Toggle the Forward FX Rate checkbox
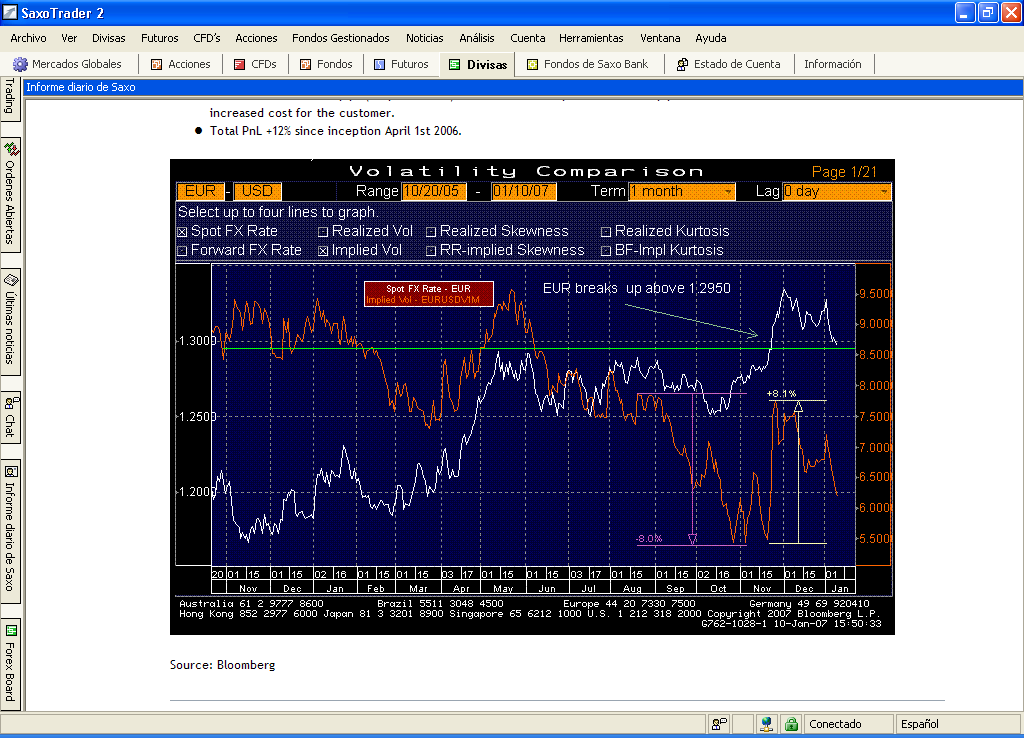The image size is (1024, 738). [x=182, y=251]
